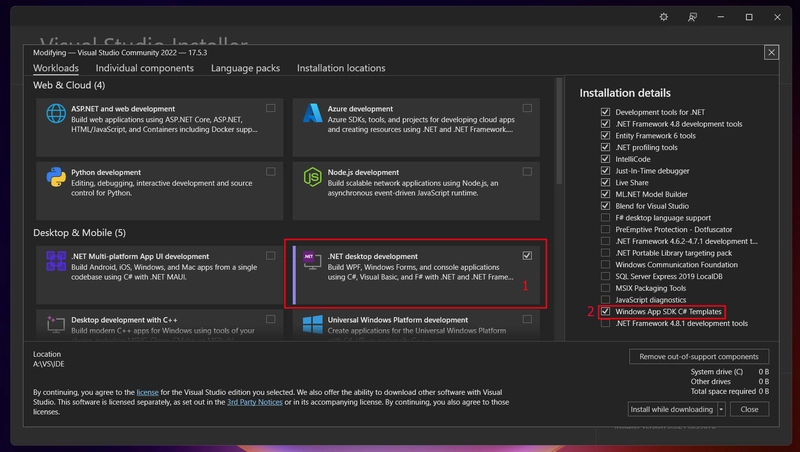The width and height of the screenshot is (800, 452).
Task: Click Remove out-of-support components button
Action: point(699,356)
